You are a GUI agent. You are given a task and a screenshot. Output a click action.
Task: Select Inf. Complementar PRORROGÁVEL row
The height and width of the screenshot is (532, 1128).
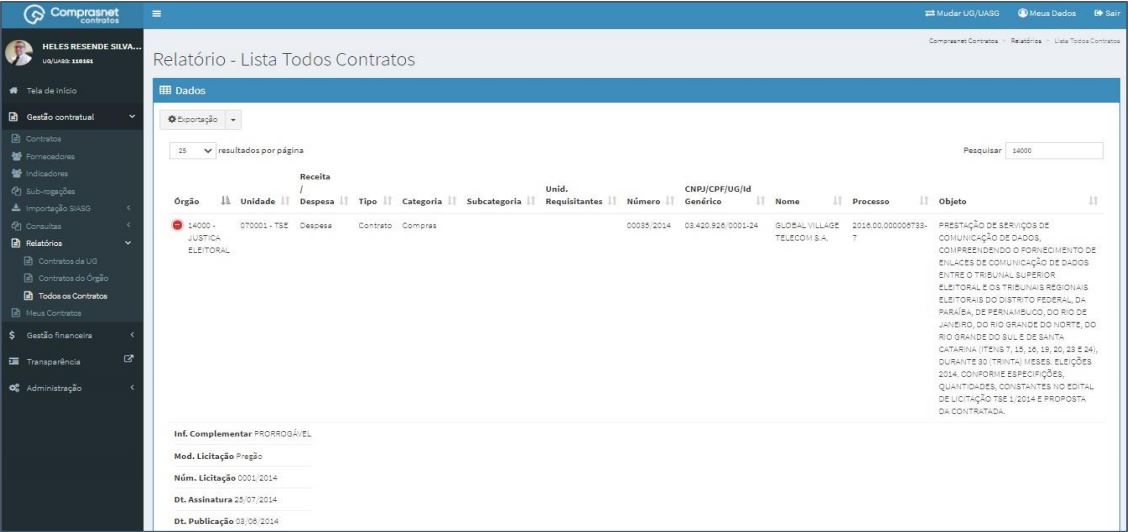(242, 435)
